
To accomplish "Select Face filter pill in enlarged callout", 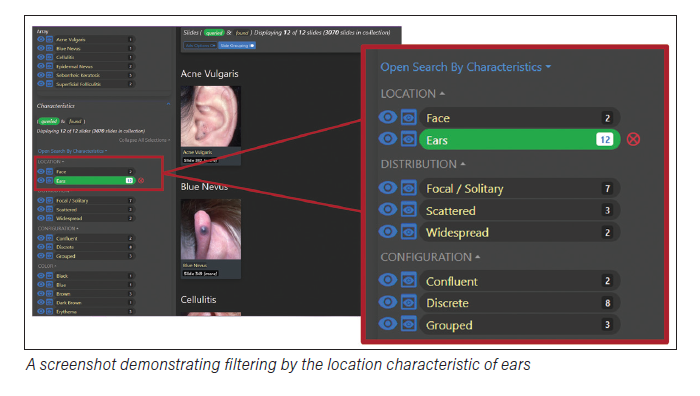I will (x=519, y=118).
